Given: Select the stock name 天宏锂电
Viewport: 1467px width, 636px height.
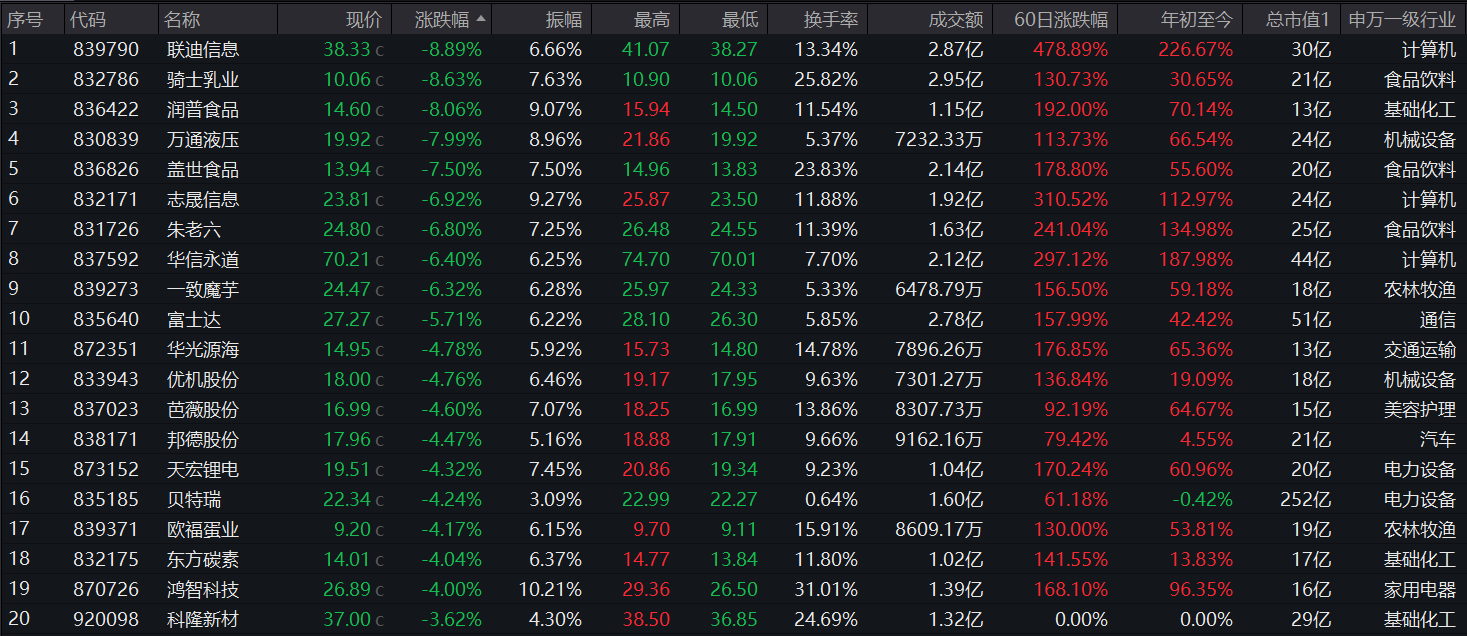Looking at the screenshot, I should [x=203, y=469].
